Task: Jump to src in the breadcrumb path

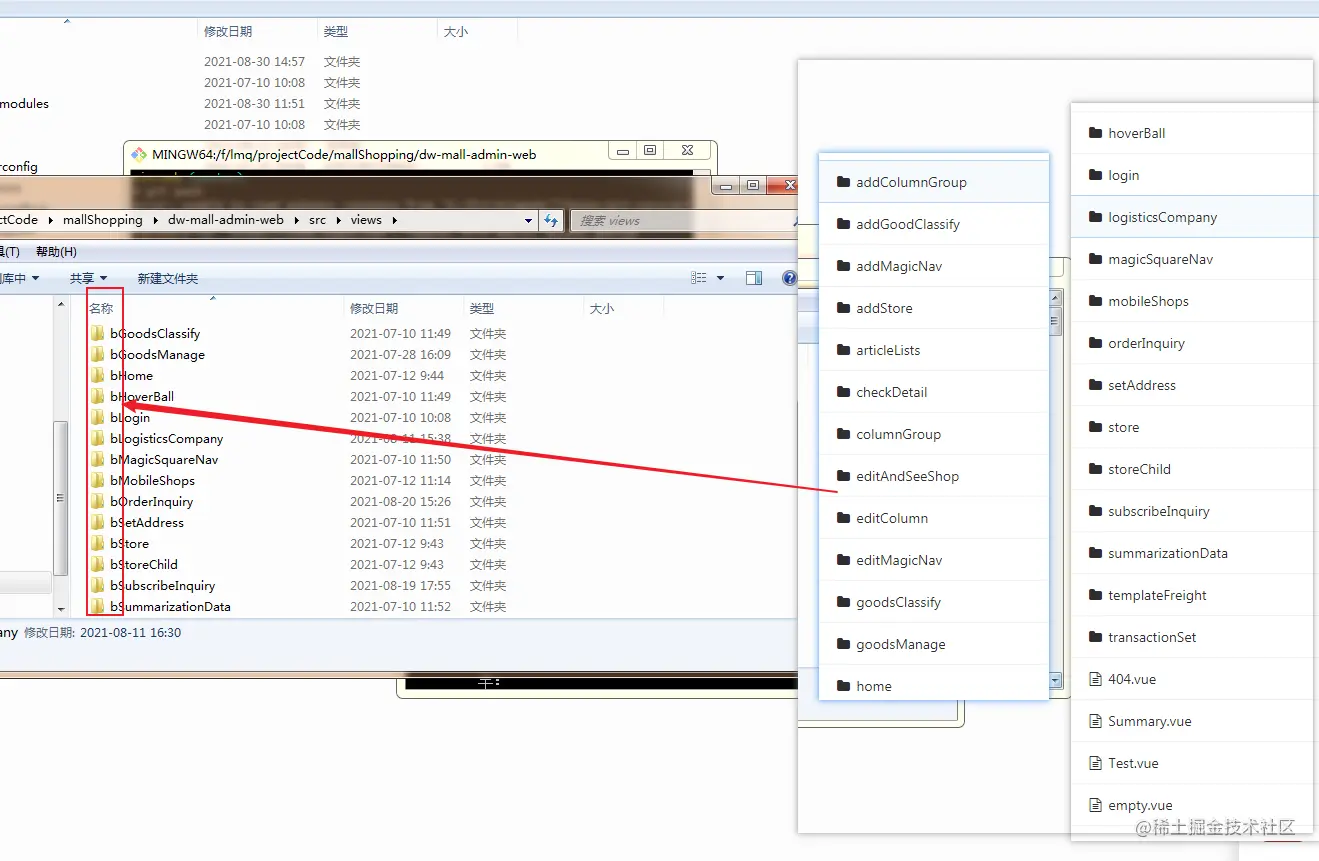Action: tap(317, 220)
